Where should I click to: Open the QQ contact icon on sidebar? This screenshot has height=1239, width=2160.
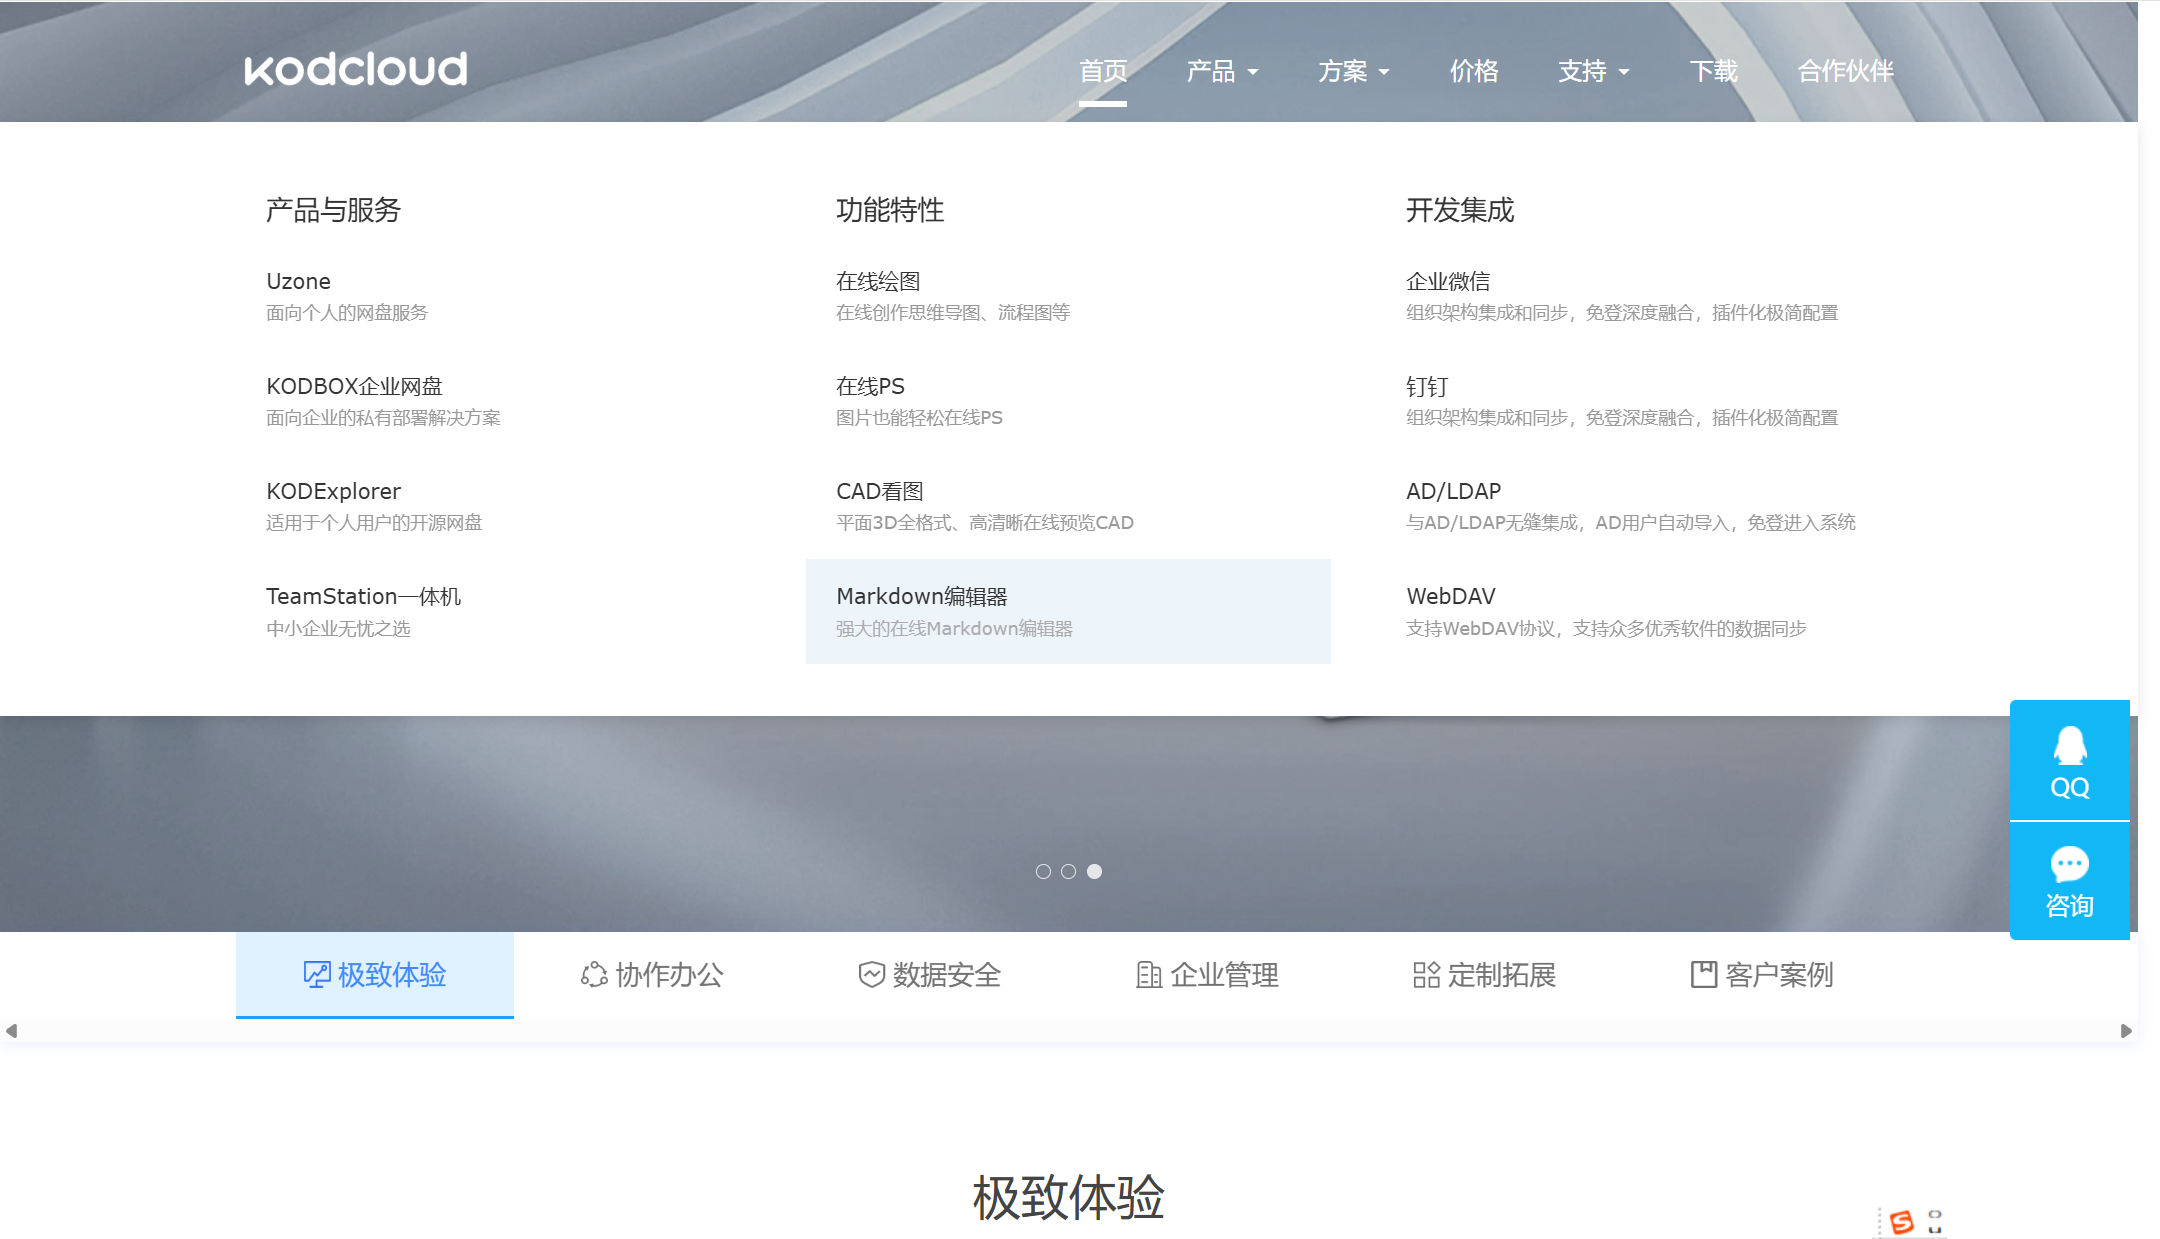point(2069,747)
